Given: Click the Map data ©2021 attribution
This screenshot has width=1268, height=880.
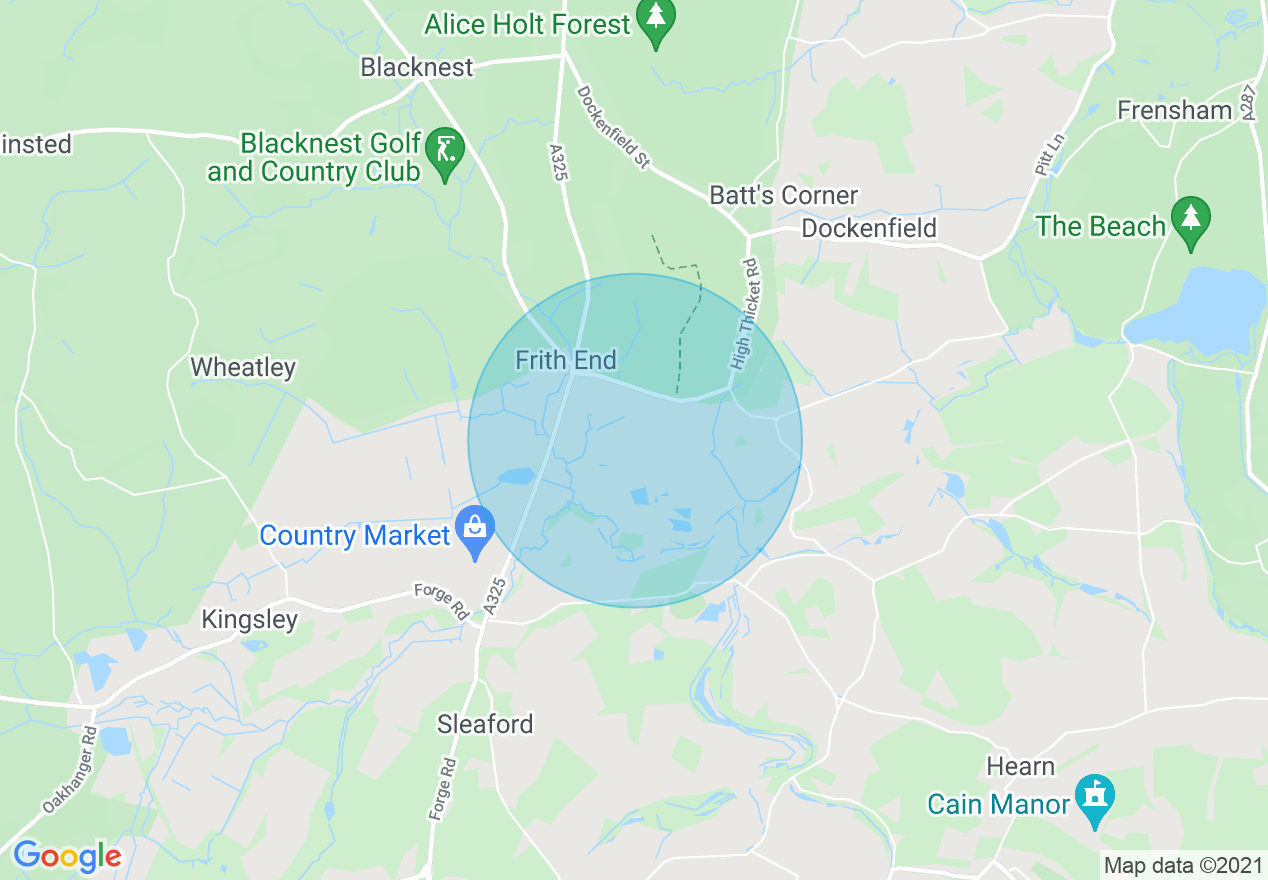Looking at the screenshot, I should (x=1182, y=864).
